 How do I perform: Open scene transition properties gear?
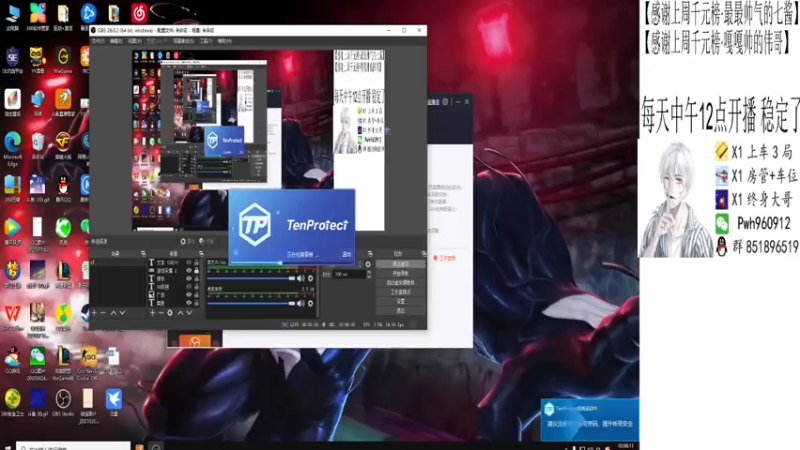coord(368,264)
